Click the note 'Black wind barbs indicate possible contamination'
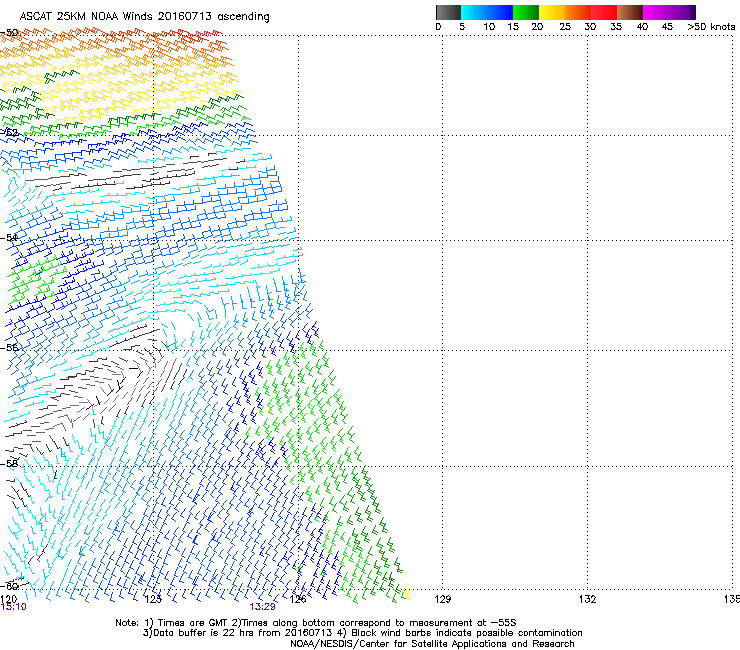Image resolution: width=740 pixels, height=650 pixels. (x=467, y=633)
